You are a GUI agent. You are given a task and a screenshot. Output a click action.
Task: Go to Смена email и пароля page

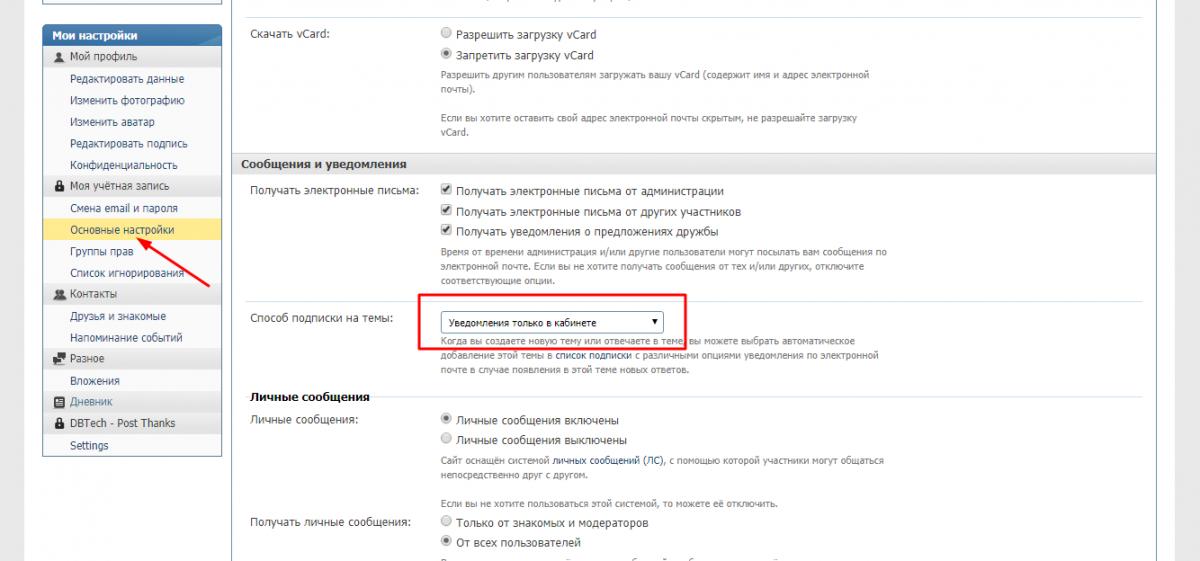[124, 209]
